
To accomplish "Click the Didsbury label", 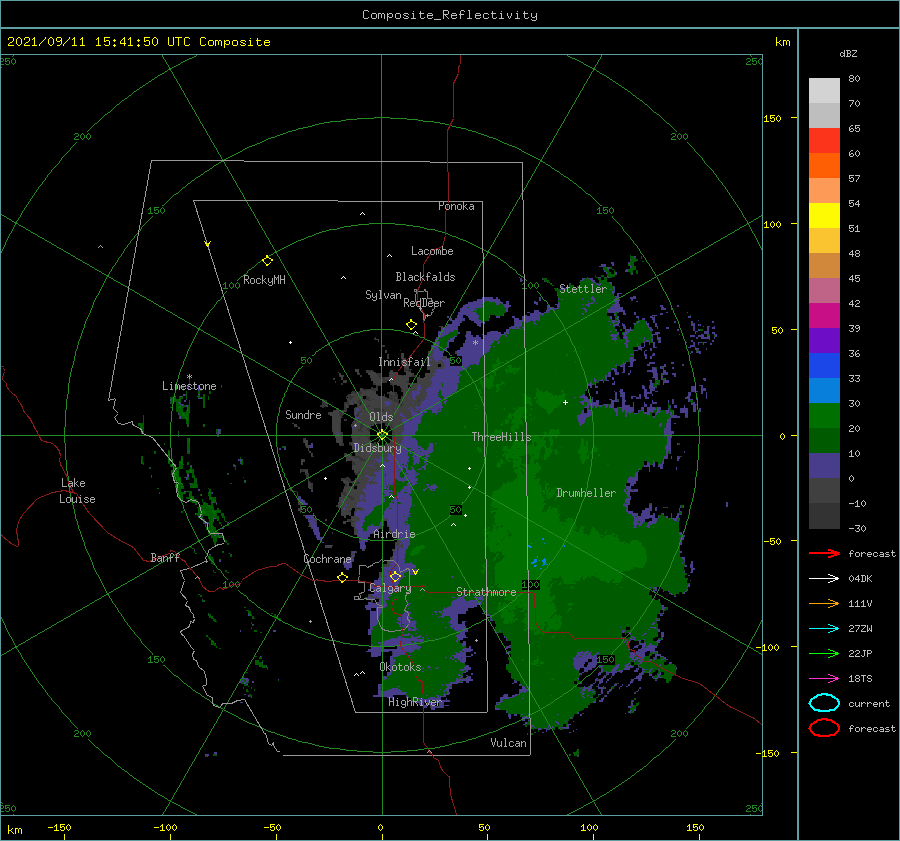I will click(377, 448).
